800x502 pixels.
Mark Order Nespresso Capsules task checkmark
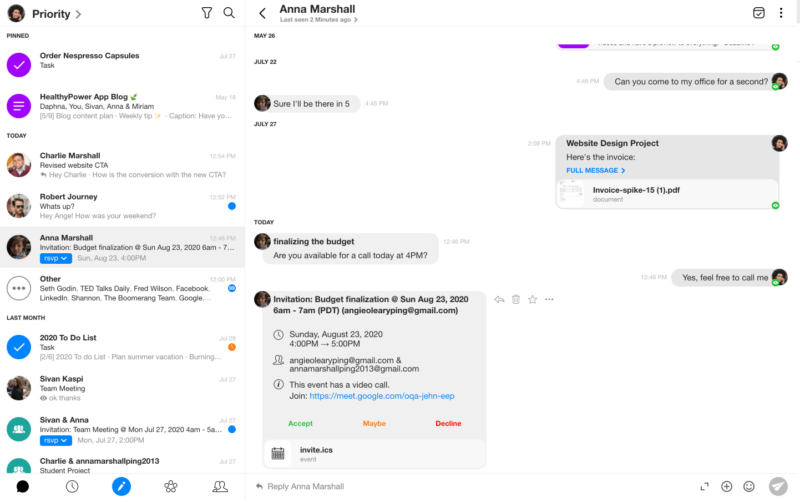point(19,65)
